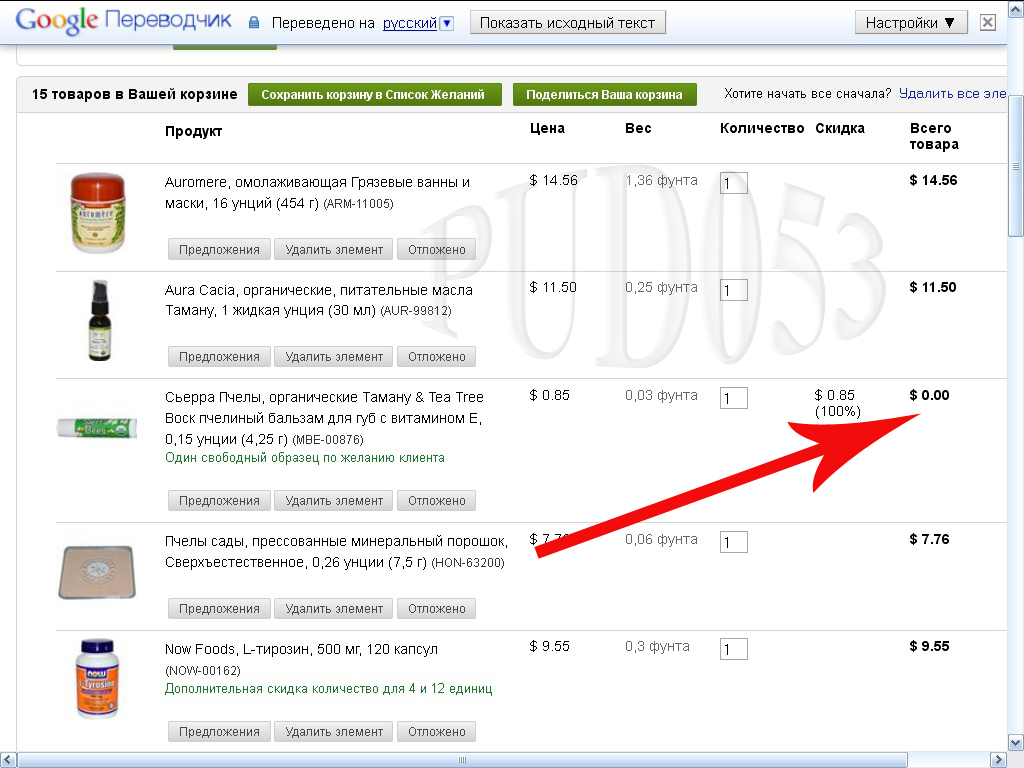1024x768 pixels.
Task: Open Now Foods L-Tyrosine bottle thumbnail
Action: point(97,679)
